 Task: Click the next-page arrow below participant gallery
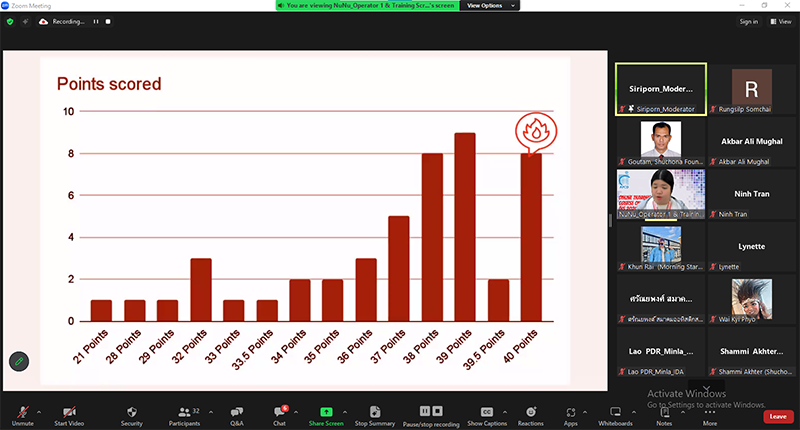706,387
